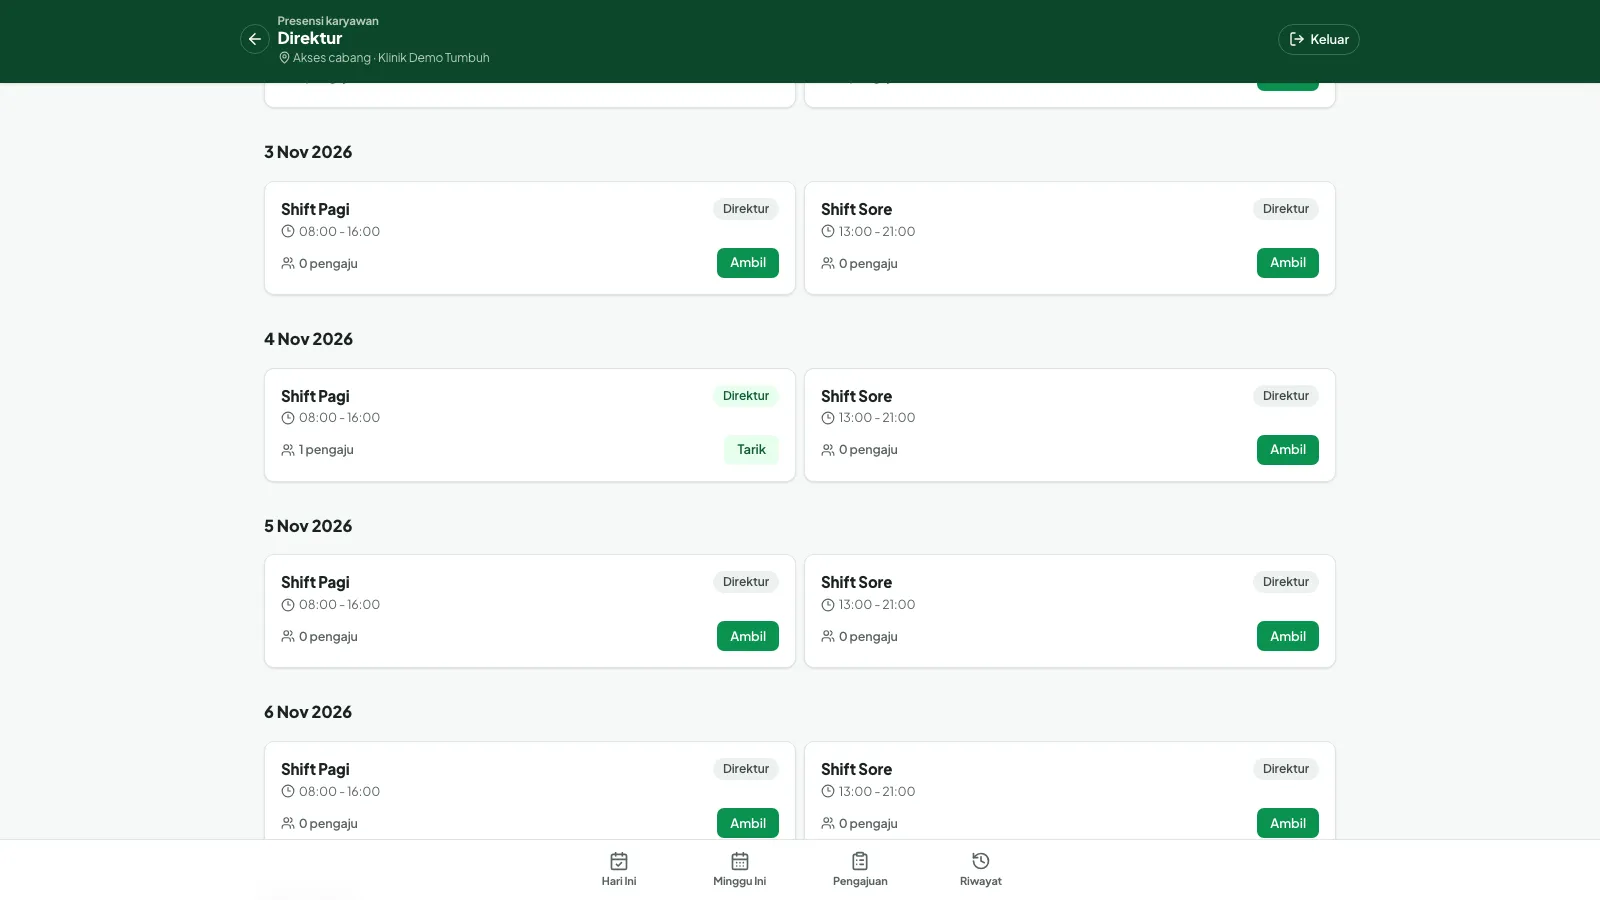
Task: Click applicants icon of 5 Nov Shift Pagi
Action: [288, 637]
